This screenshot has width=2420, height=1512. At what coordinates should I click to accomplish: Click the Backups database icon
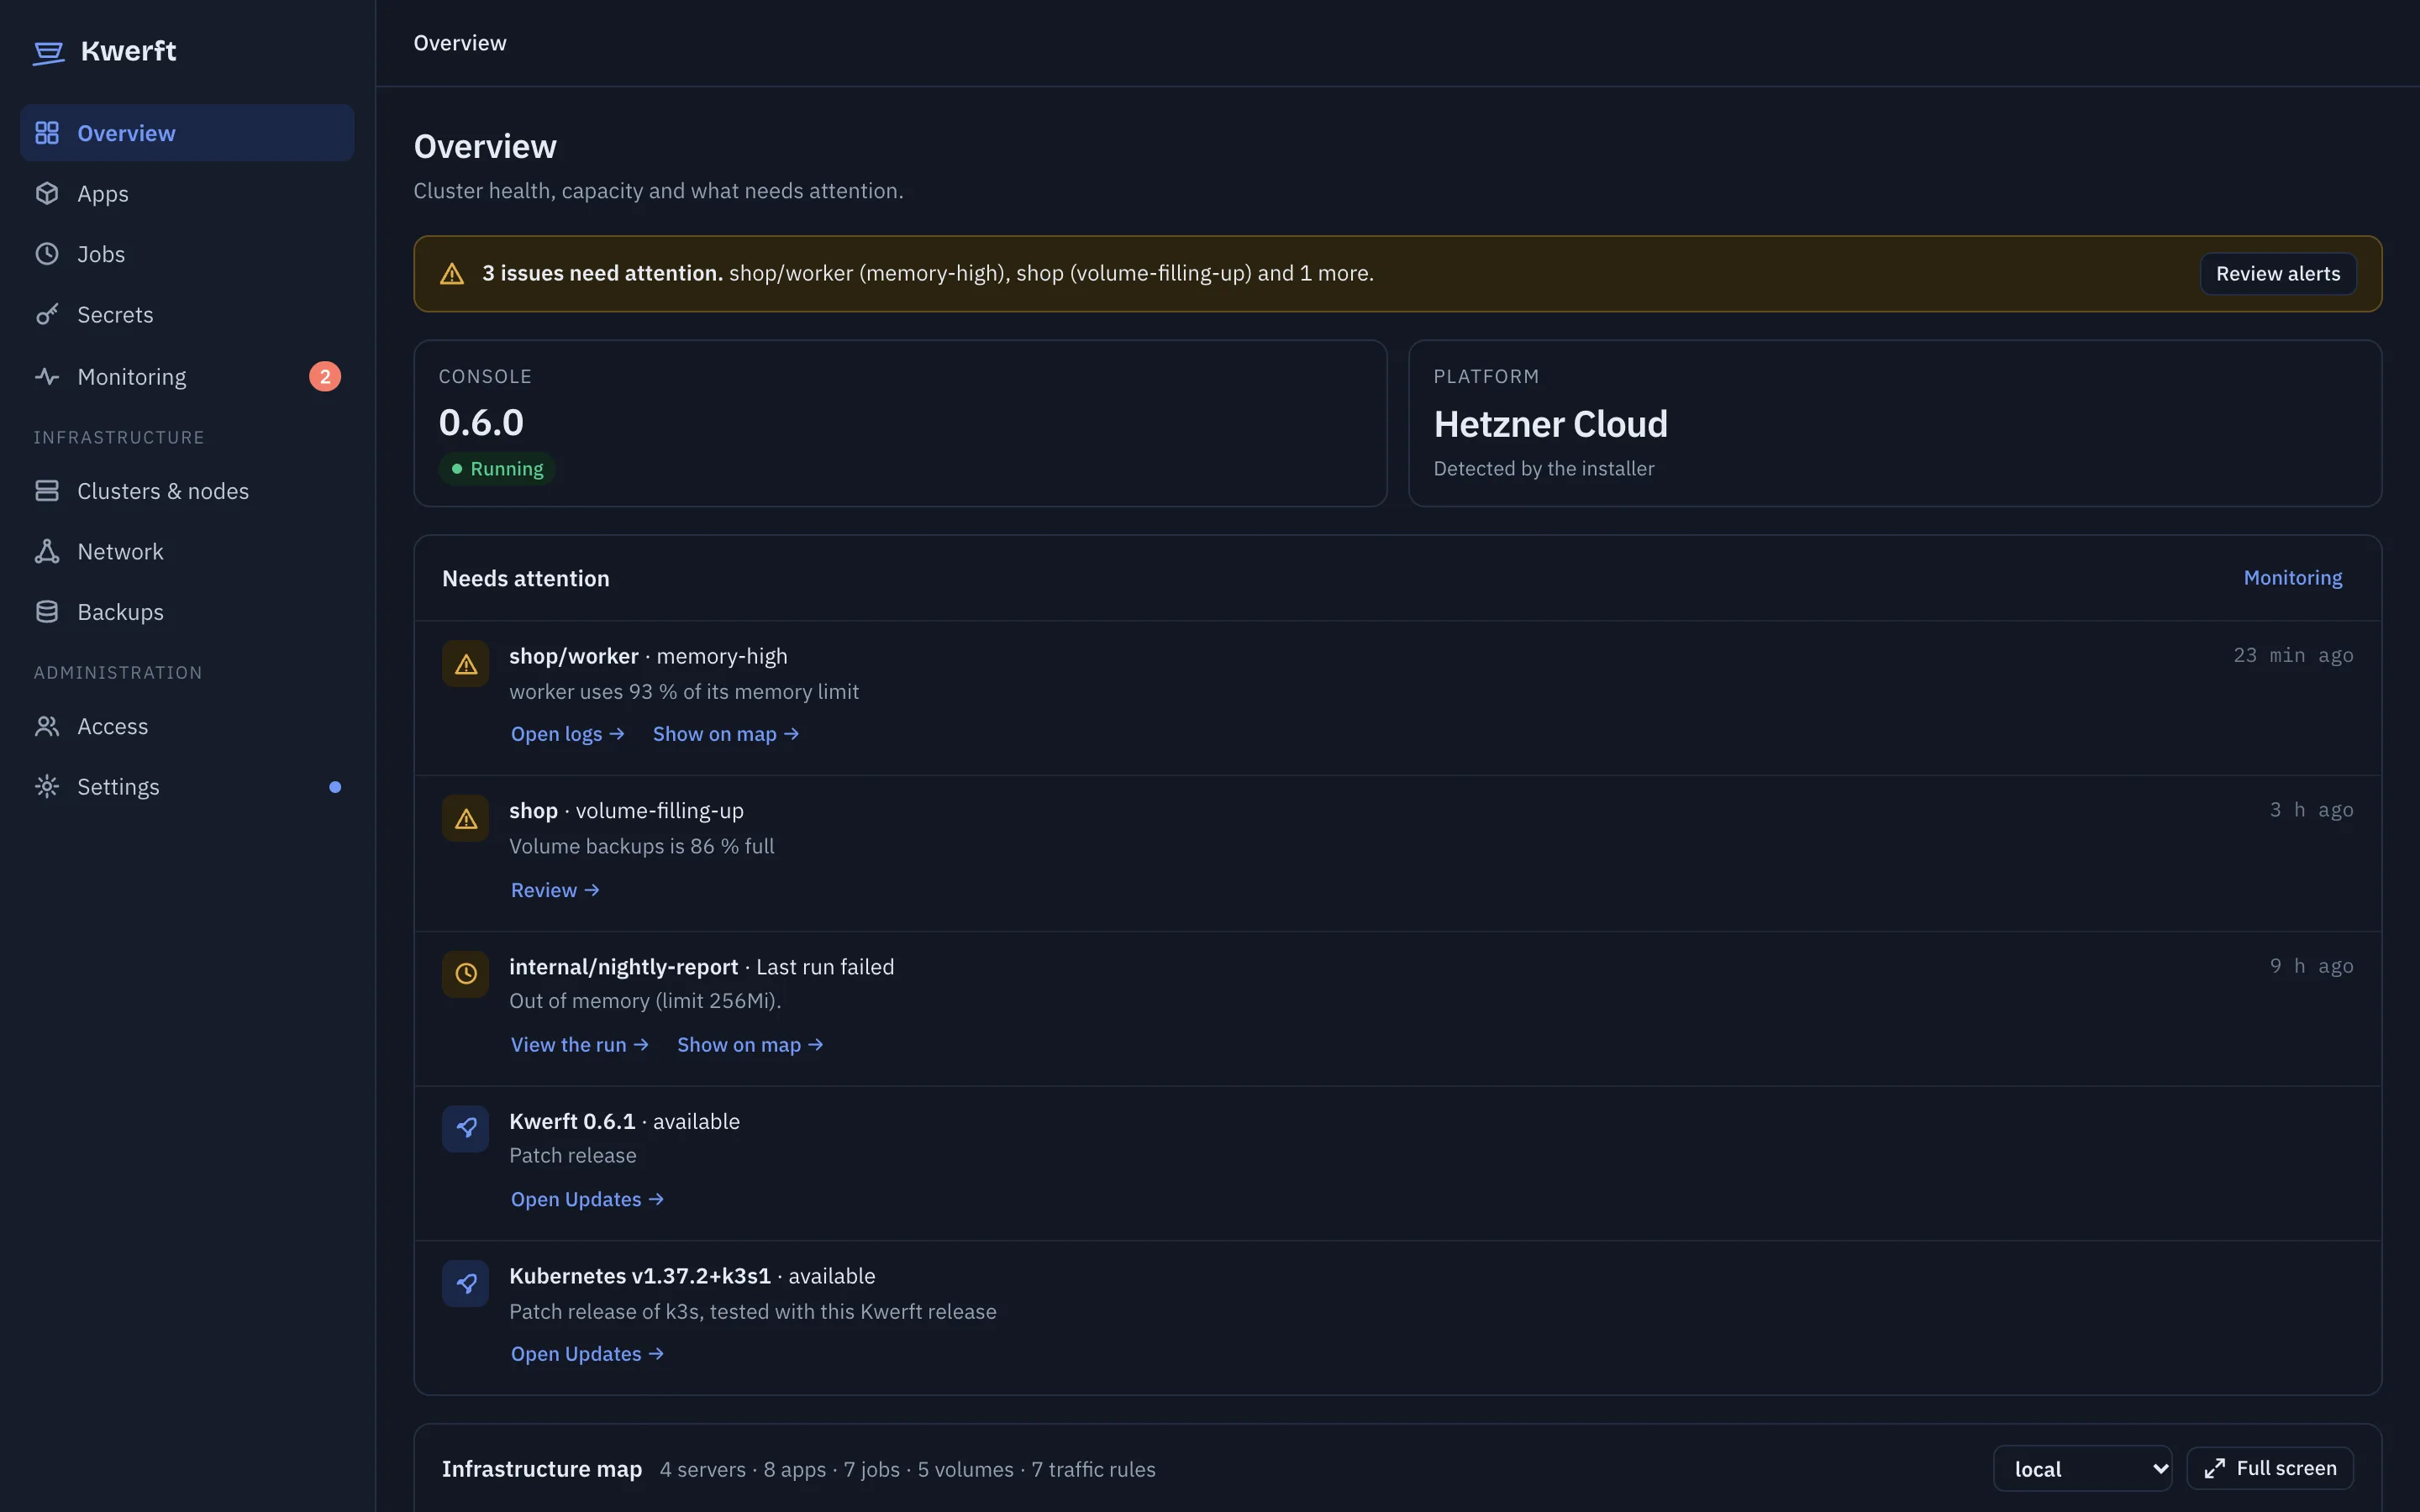47,611
